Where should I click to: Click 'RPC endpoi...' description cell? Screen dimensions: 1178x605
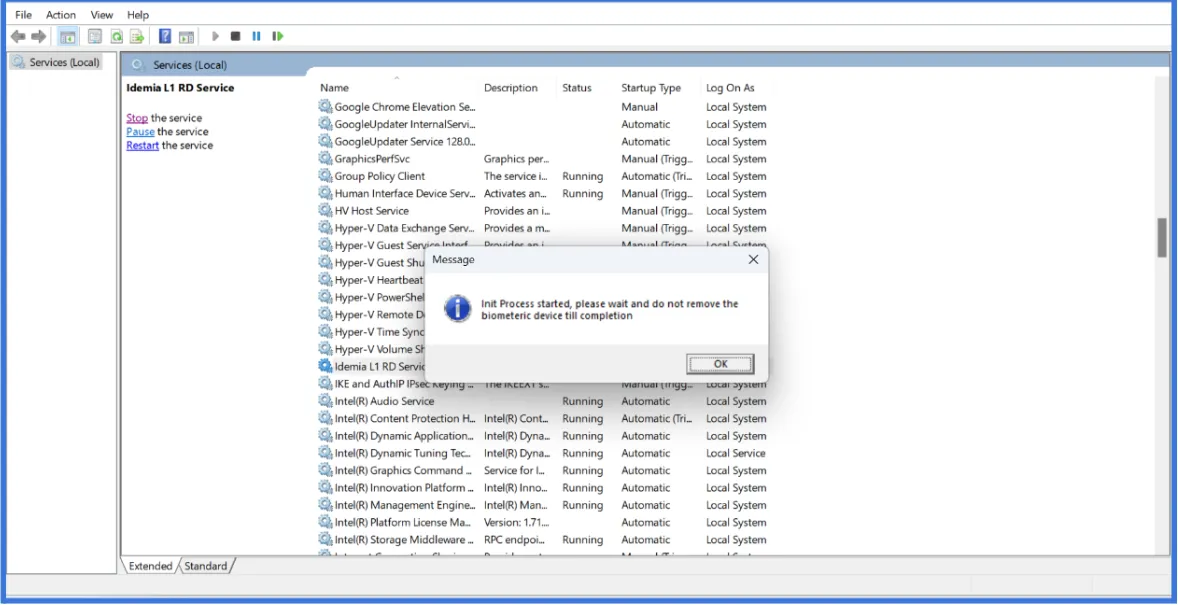tap(517, 540)
